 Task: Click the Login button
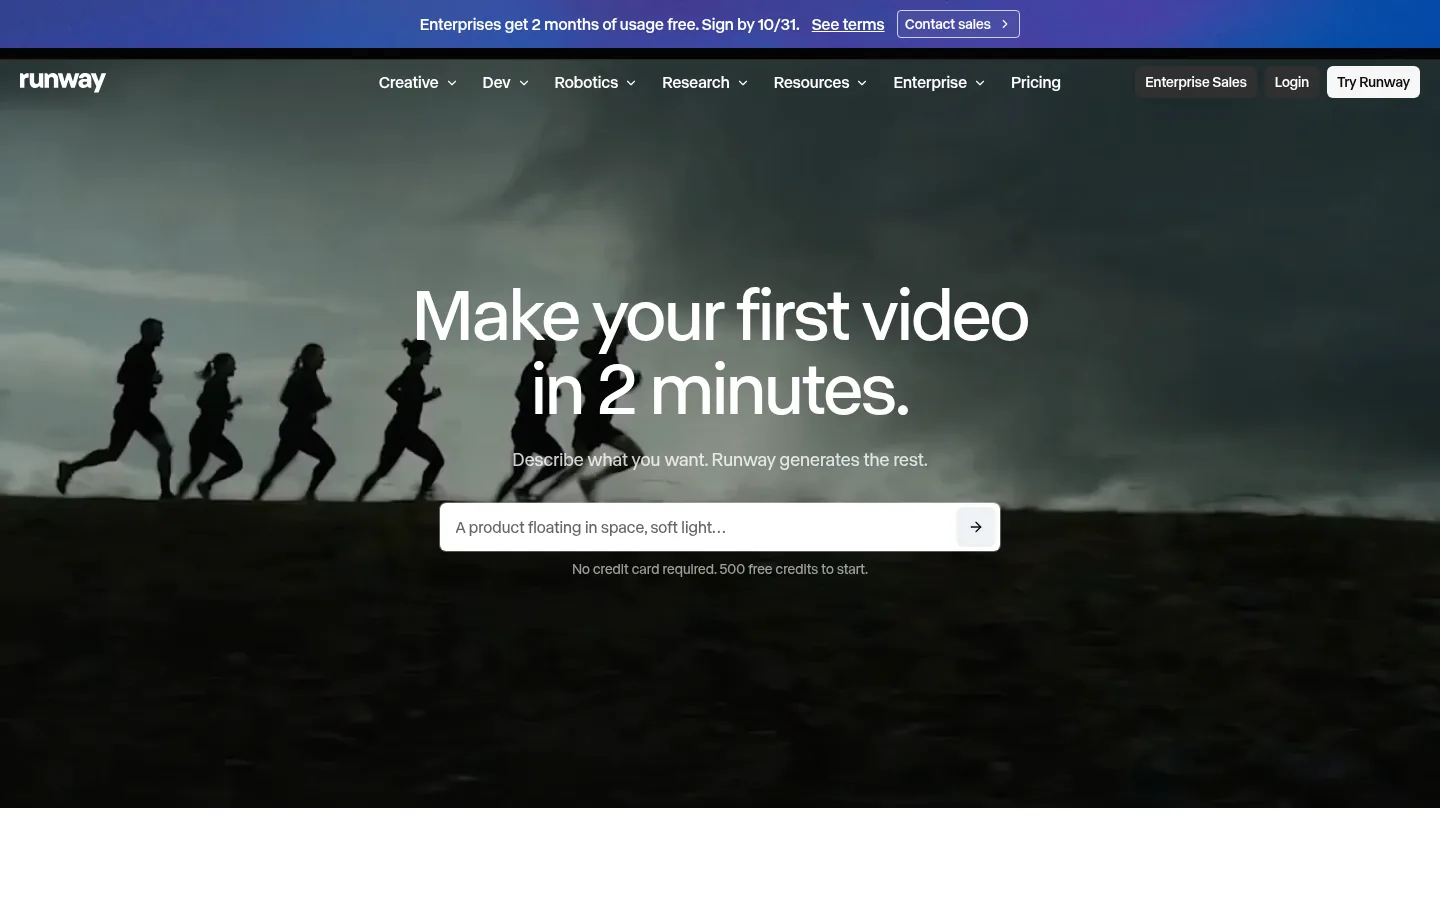point(1291,82)
